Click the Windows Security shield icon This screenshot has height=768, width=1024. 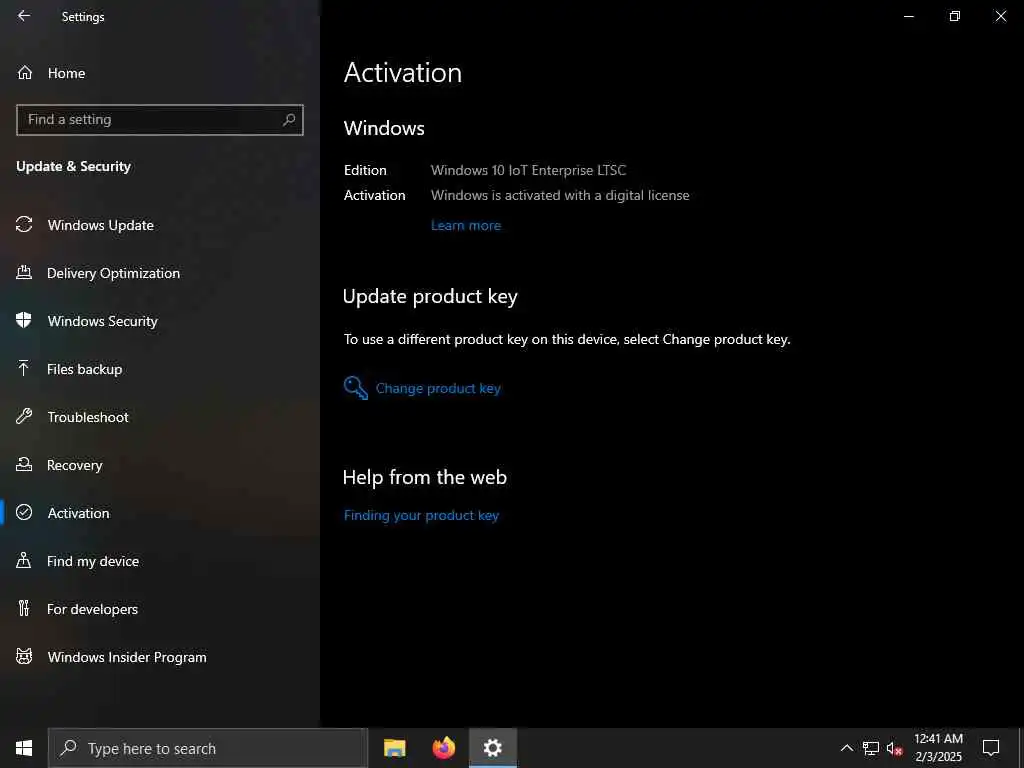[x=24, y=321]
